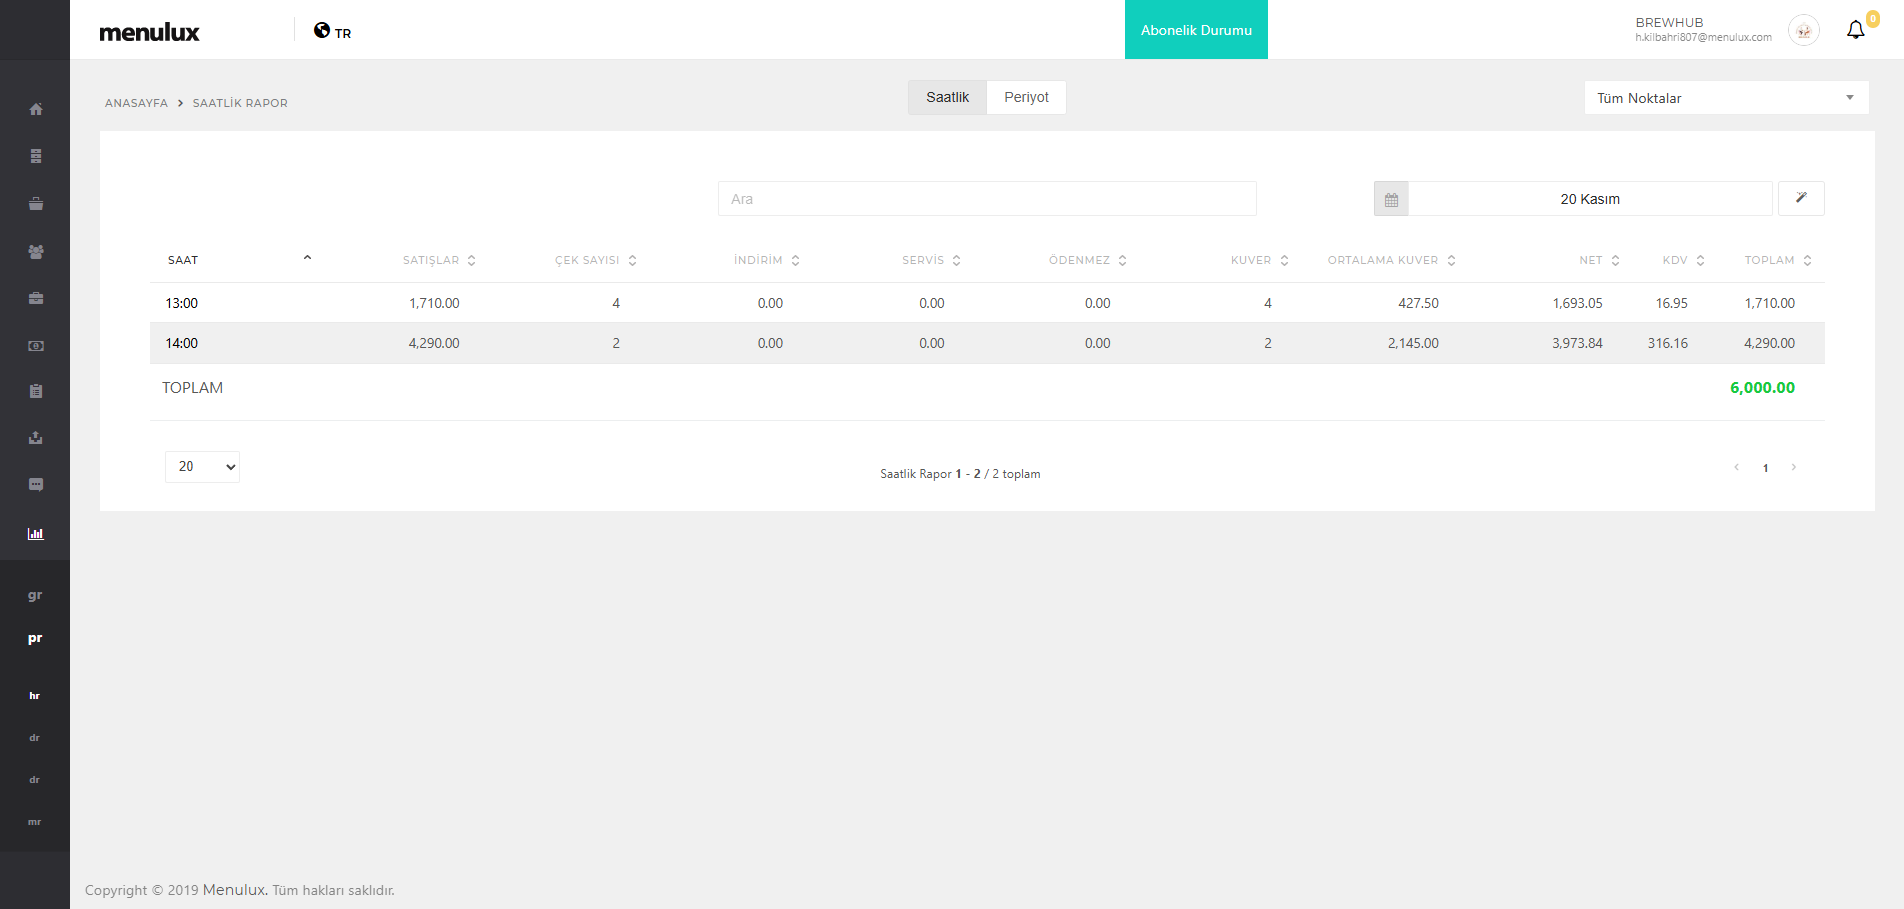Select the Saatlik tab

(x=947, y=97)
